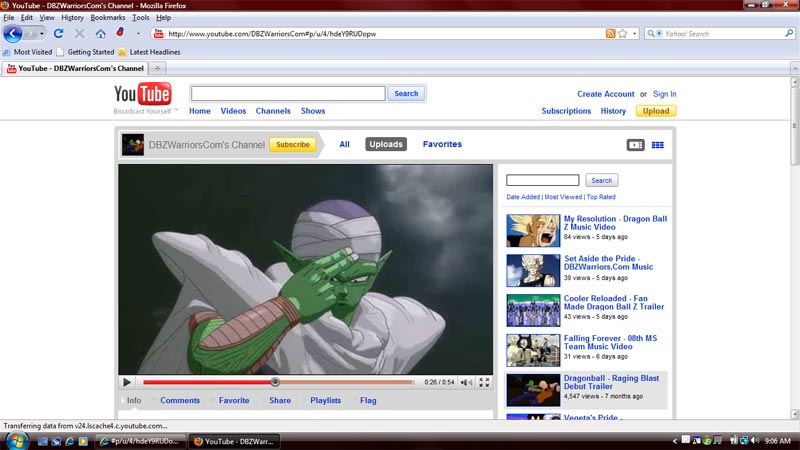The width and height of the screenshot is (800, 450).
Task: Open the Help menu
Action: tap(163, 17)
